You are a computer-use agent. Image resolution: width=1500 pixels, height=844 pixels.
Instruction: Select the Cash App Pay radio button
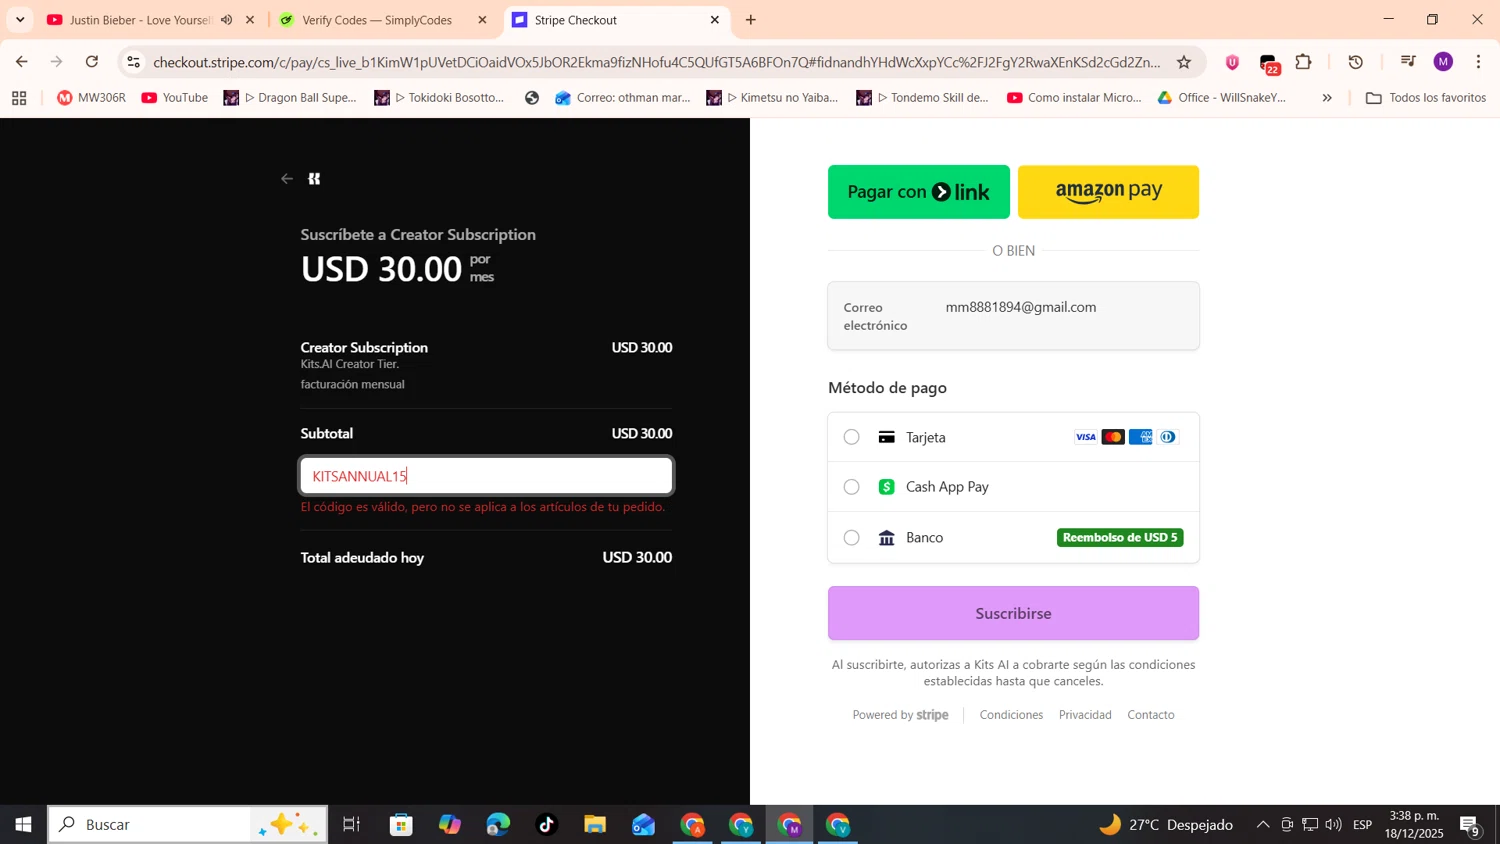click(x=851, y=487)
